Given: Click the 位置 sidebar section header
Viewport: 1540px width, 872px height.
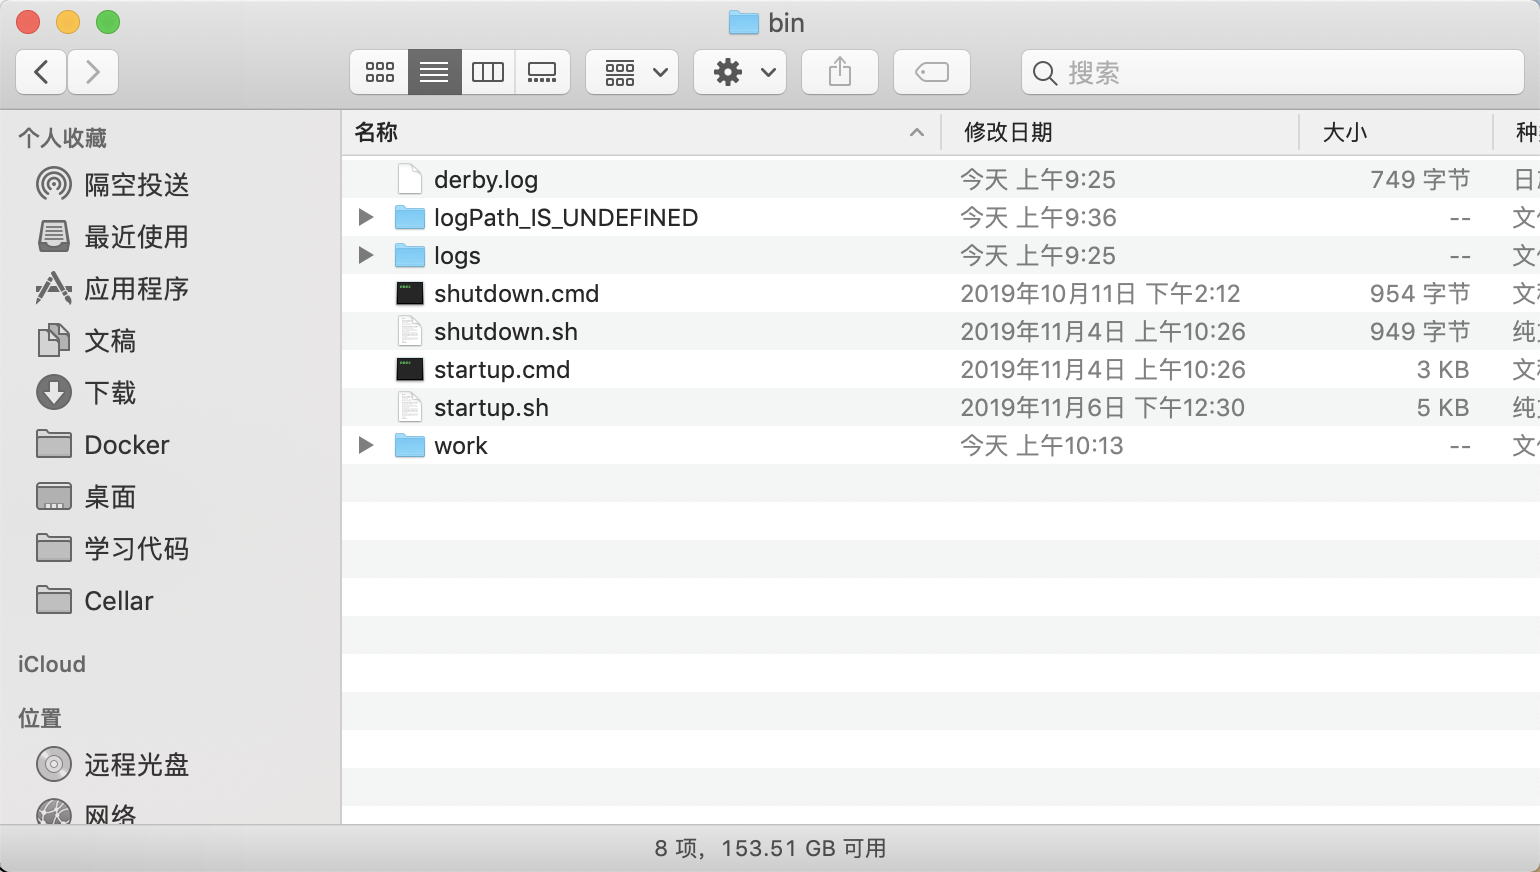Looking at the screenshot, I should pyautogui.click(x=40, y=718).
